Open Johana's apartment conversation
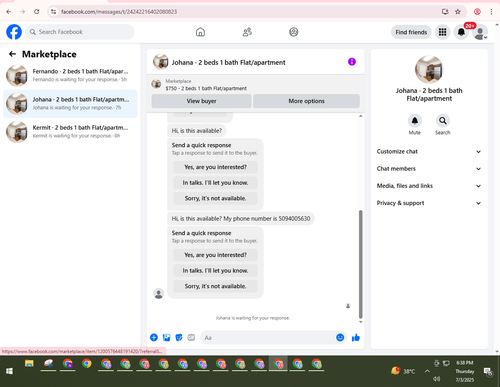This screenshot has height=387, width=500. [70, 104]
